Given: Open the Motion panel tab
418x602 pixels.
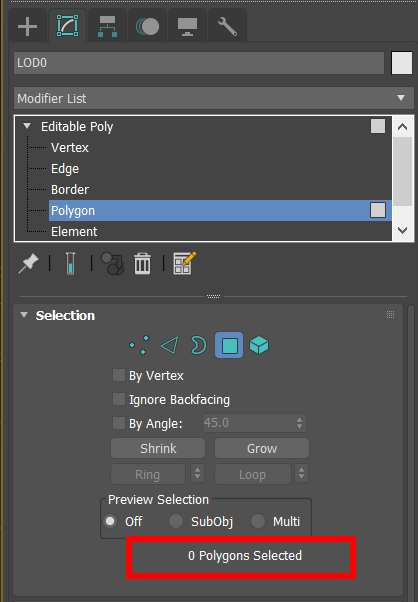Looking at the screenshot, I should tap(147, 26).
